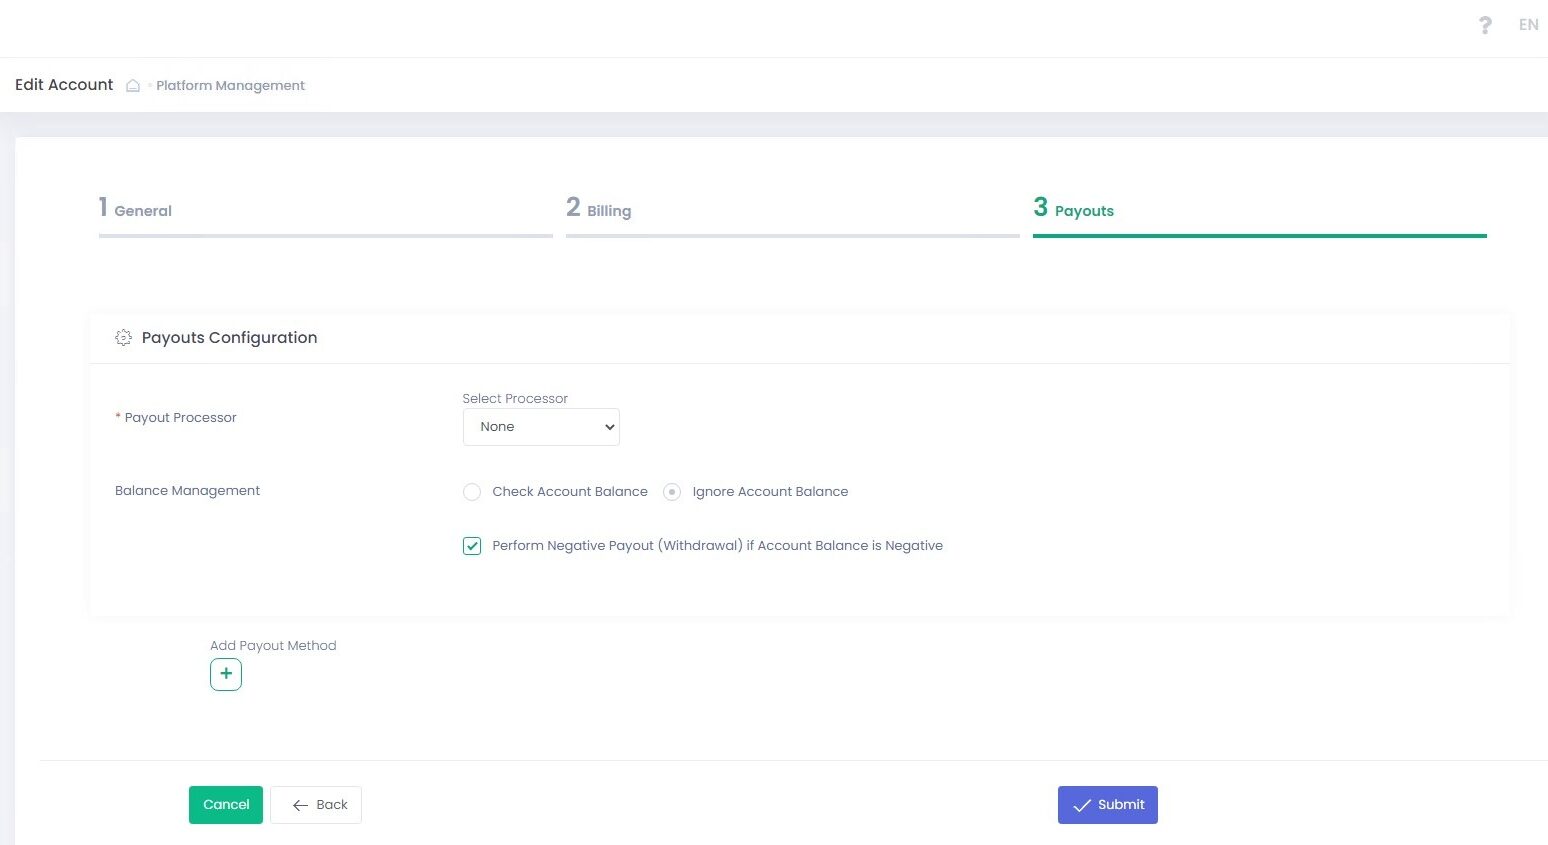The width and height of the screenshot is (1548, 845).
Task: Click the home icon in the breadcrumb
Action: point(133,86)
